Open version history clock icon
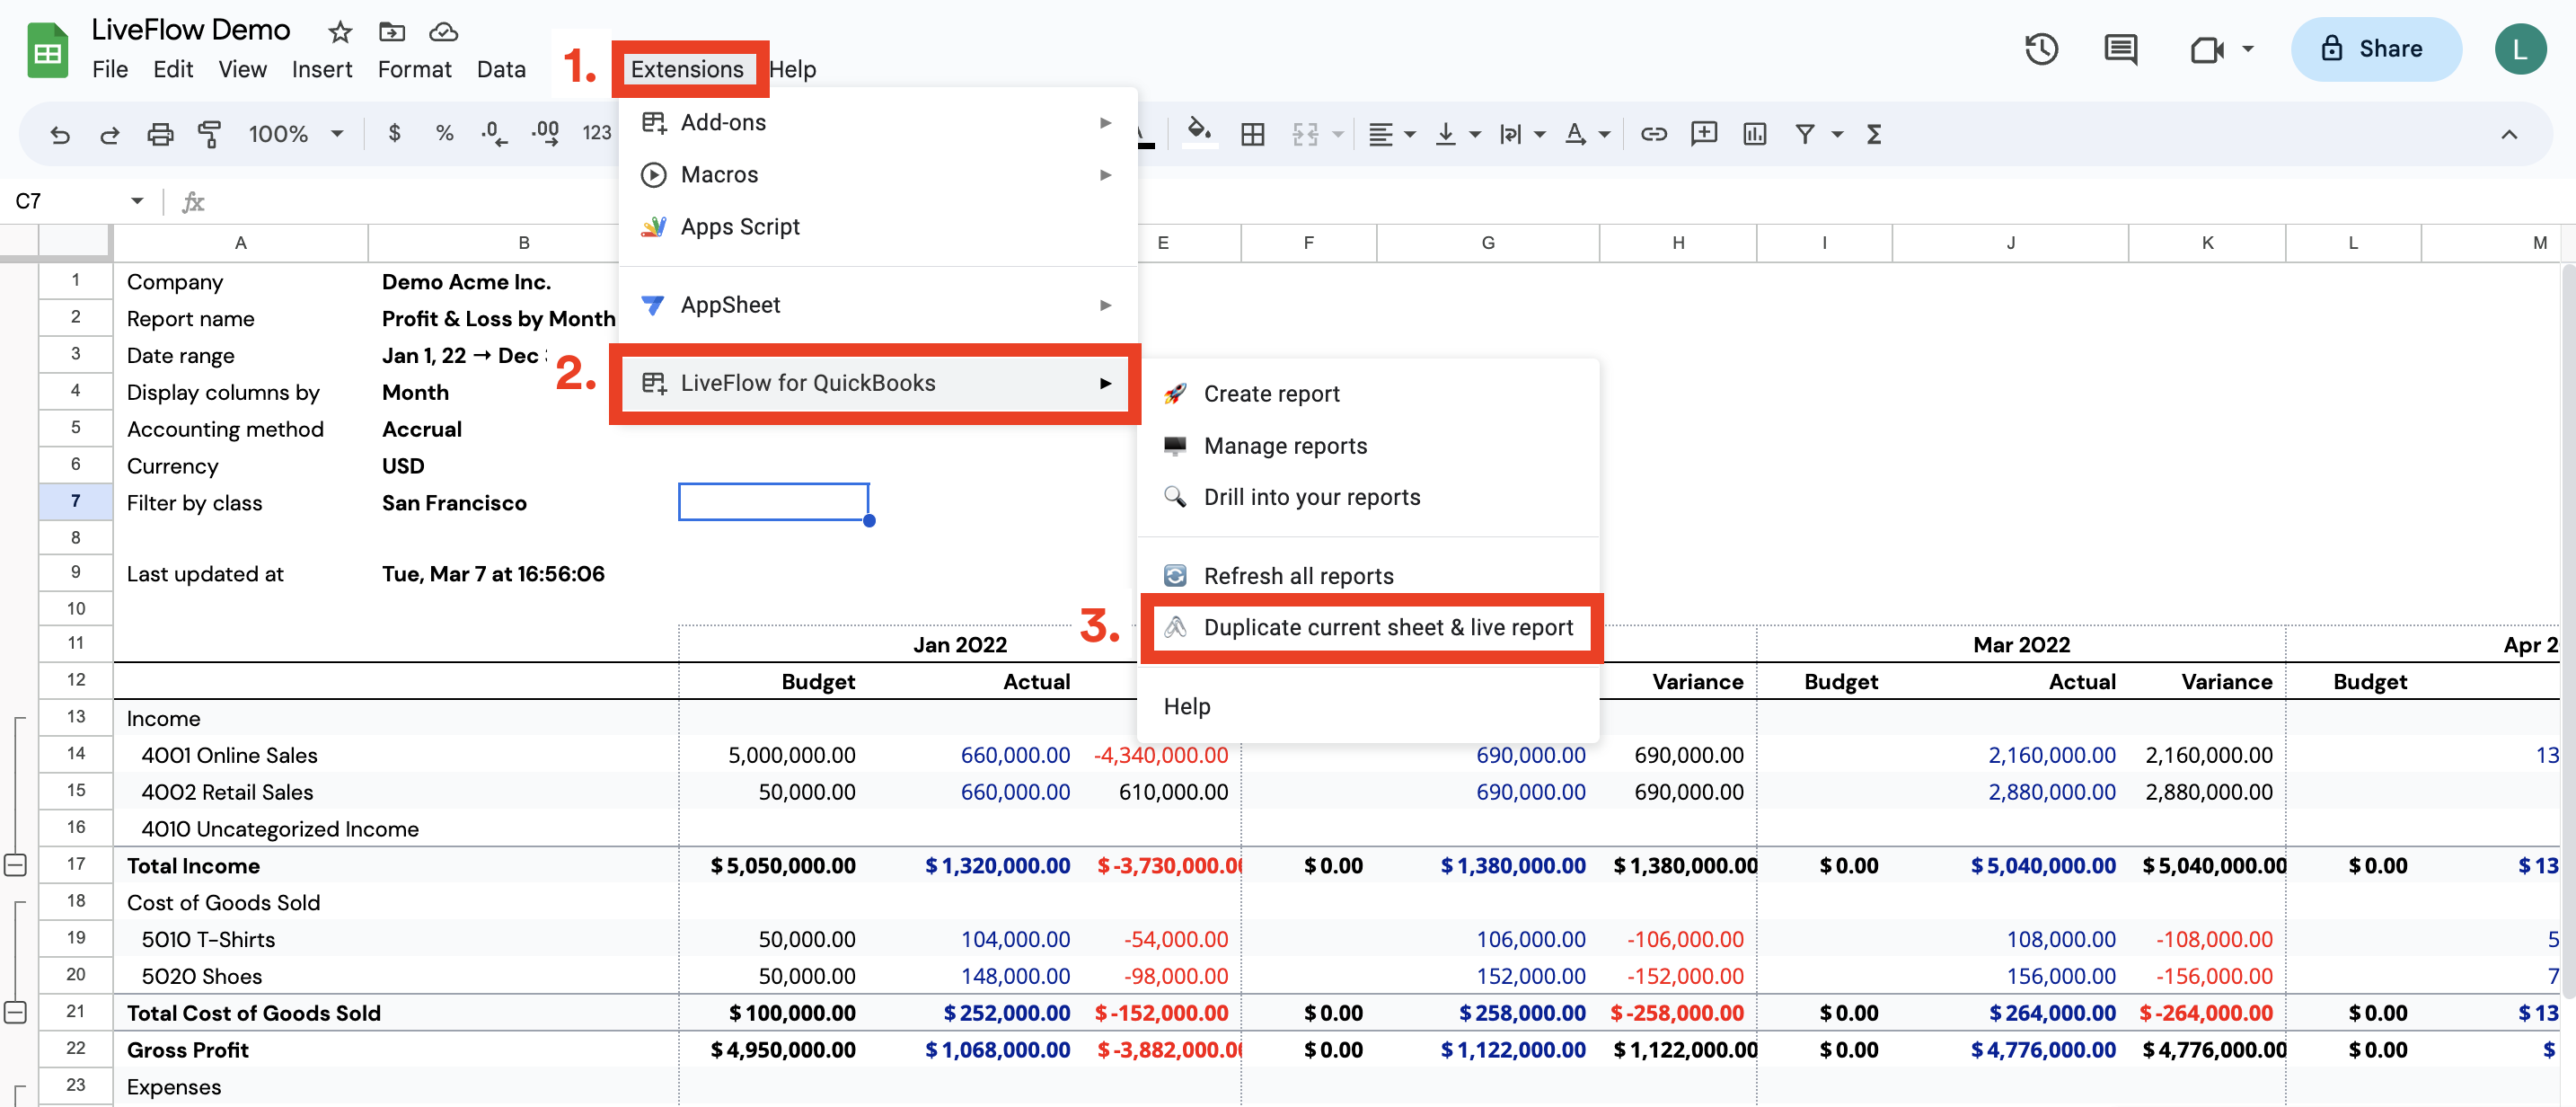Viewport: 2576px width, 1107px height. pyautogui.click(x=2041, y=49)
